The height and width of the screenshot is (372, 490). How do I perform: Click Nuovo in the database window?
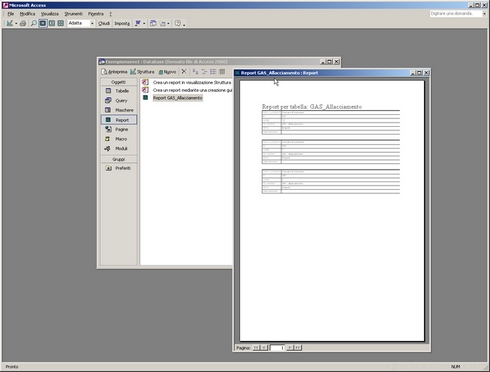tap(167, 72)
